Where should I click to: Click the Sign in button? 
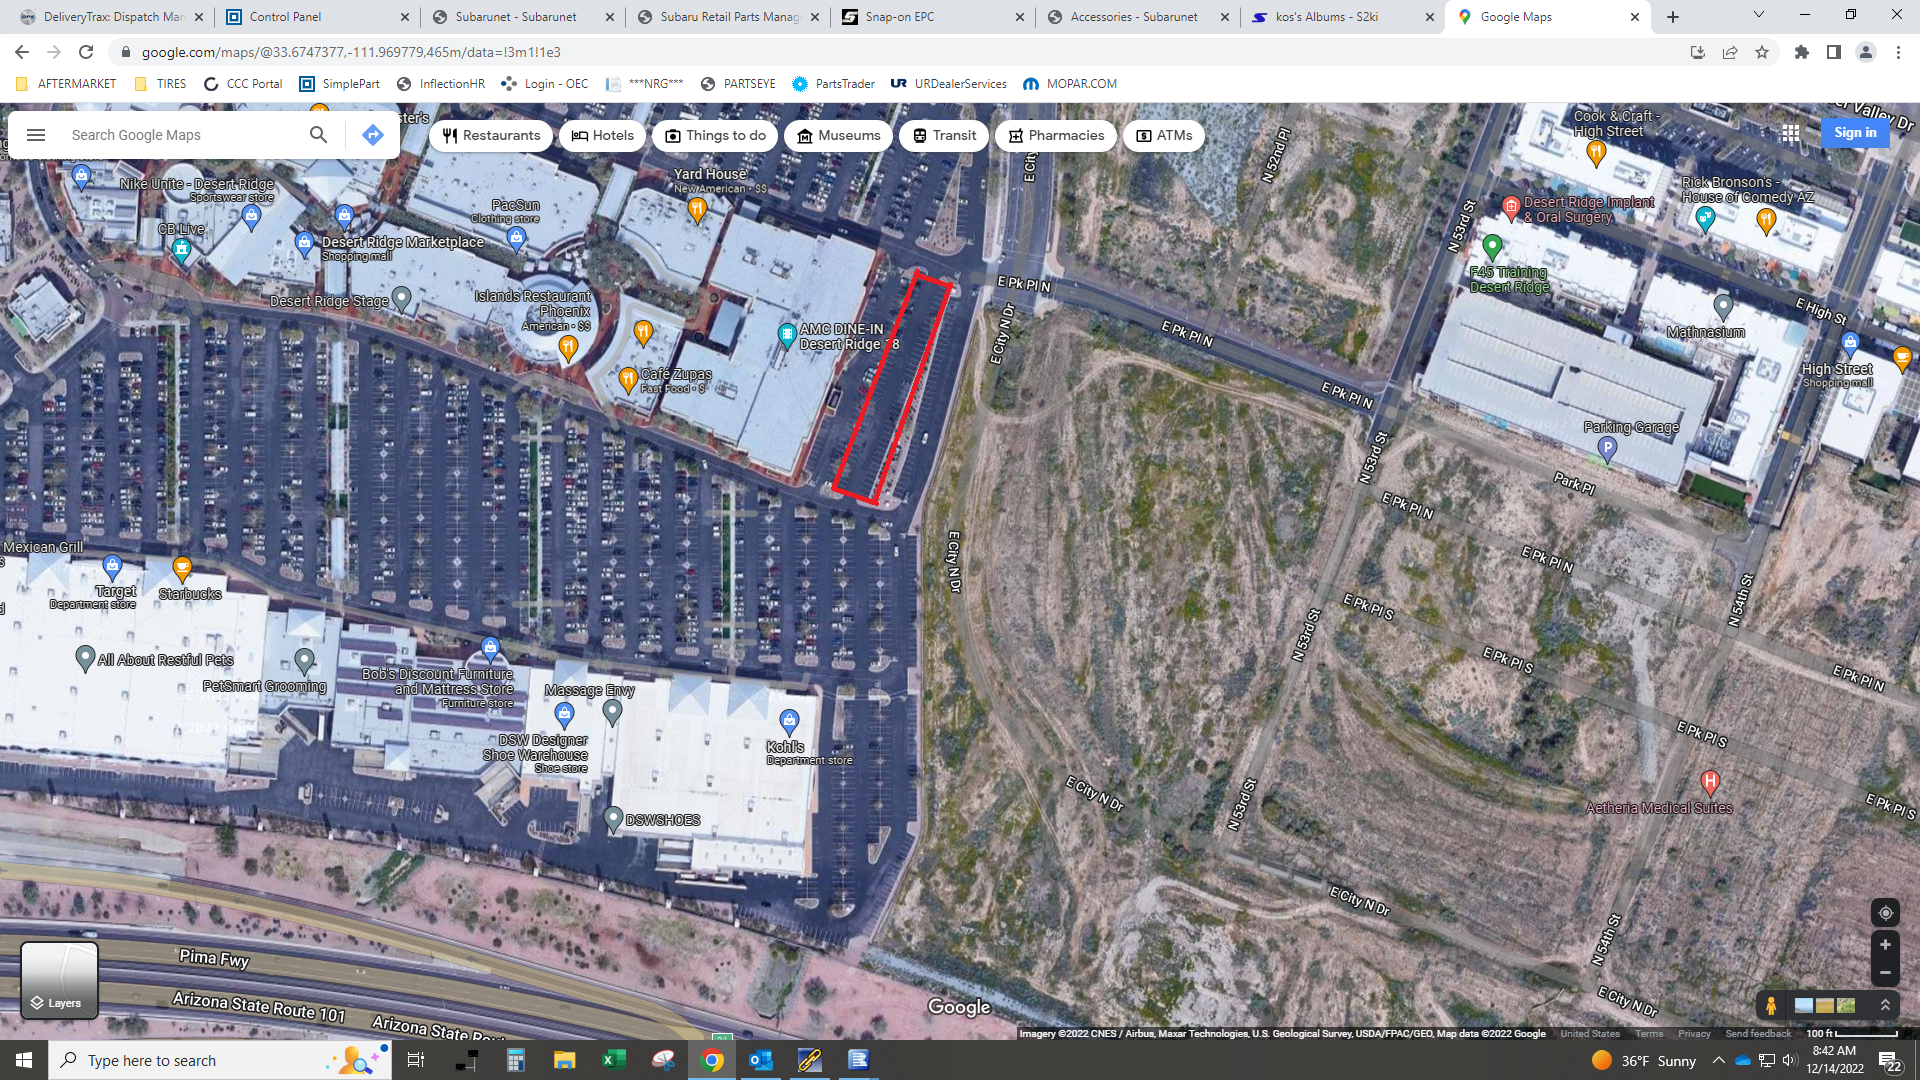coord(1855,133)
